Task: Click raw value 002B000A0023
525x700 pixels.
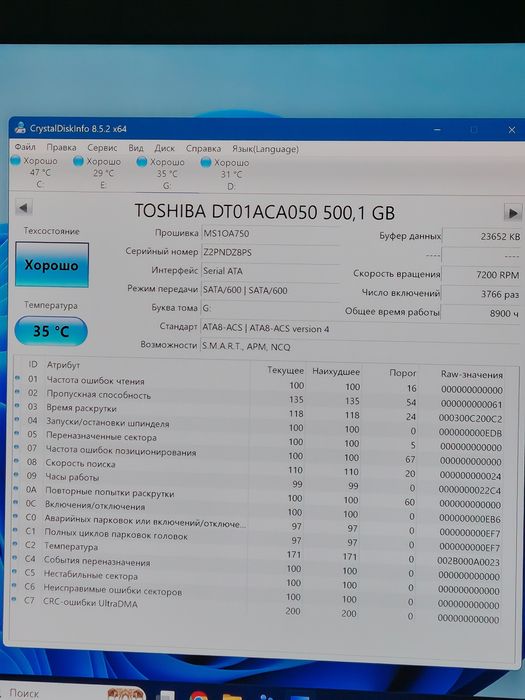Action: pyautogui.click(x=468, y=562)
